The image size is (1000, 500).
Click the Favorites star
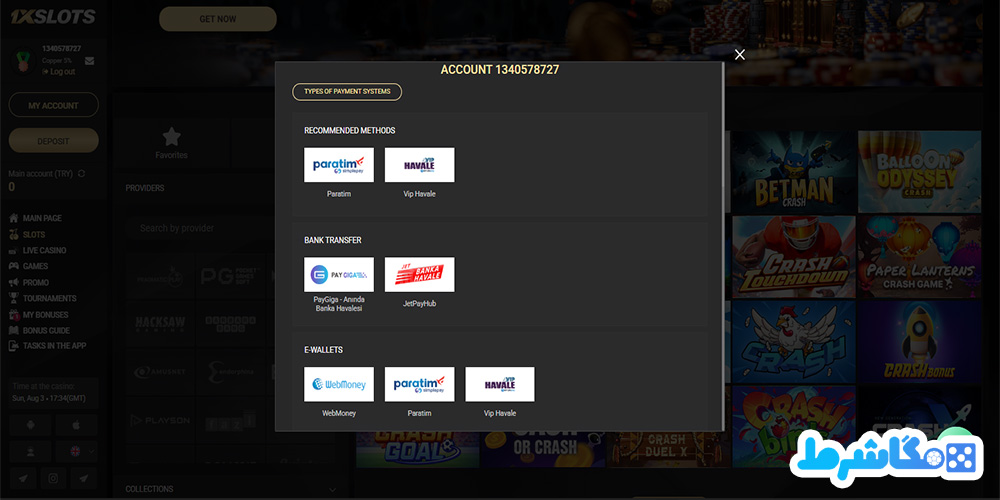click(x=172, y=136)
